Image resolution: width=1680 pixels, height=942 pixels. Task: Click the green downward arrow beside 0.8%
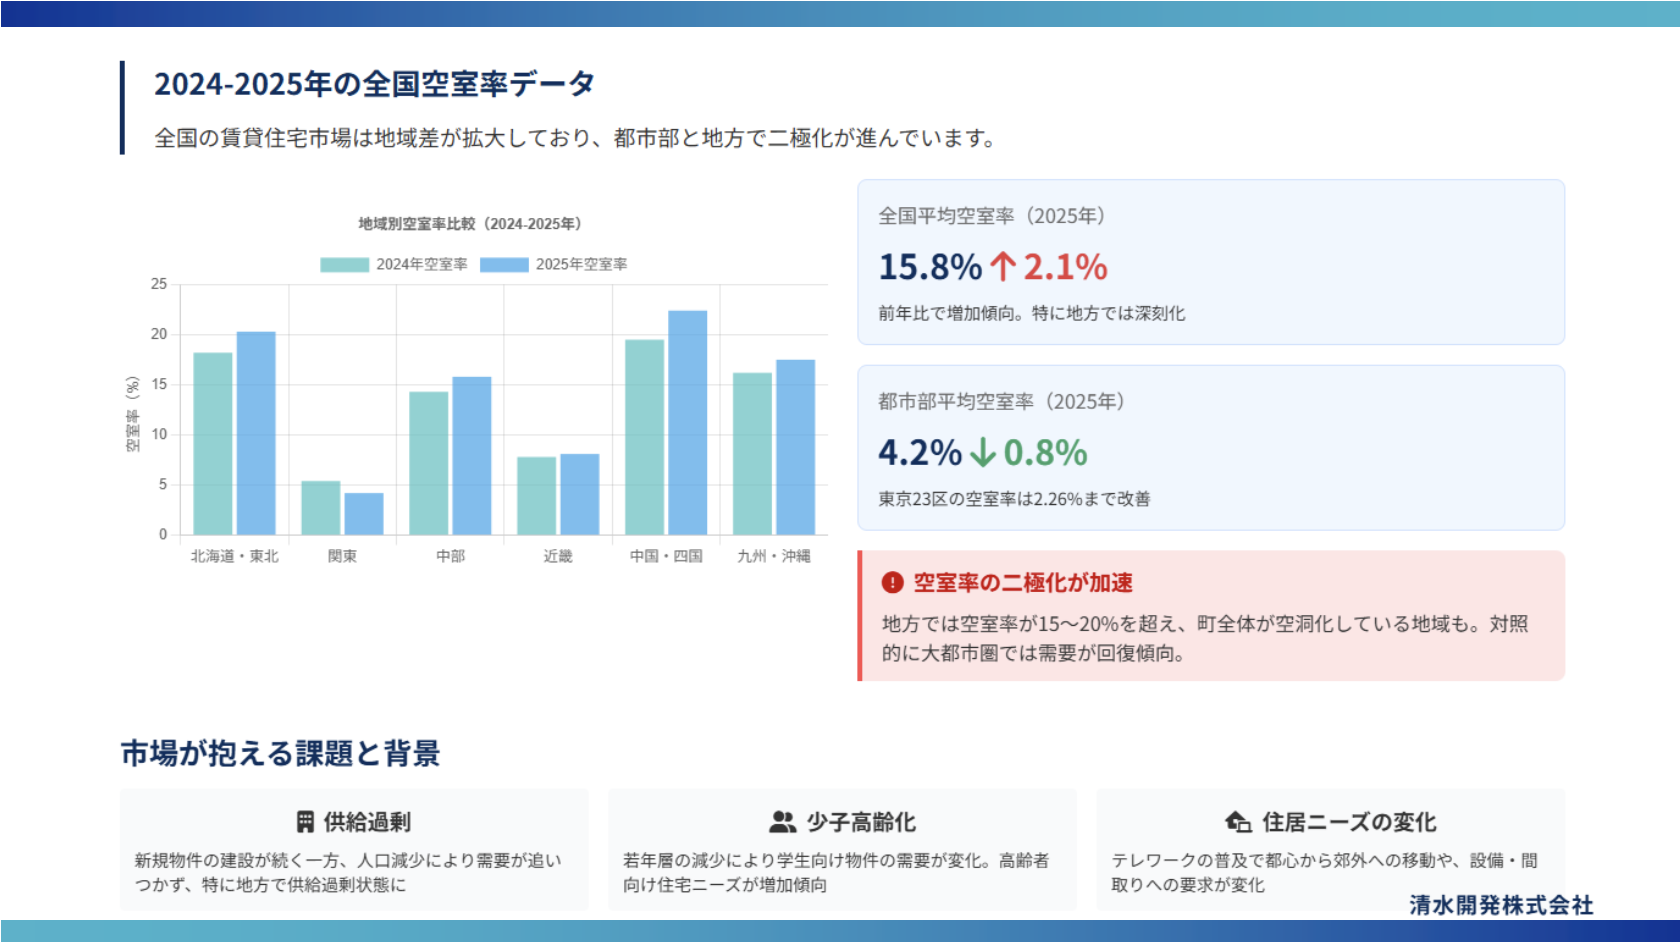point(983,453)
